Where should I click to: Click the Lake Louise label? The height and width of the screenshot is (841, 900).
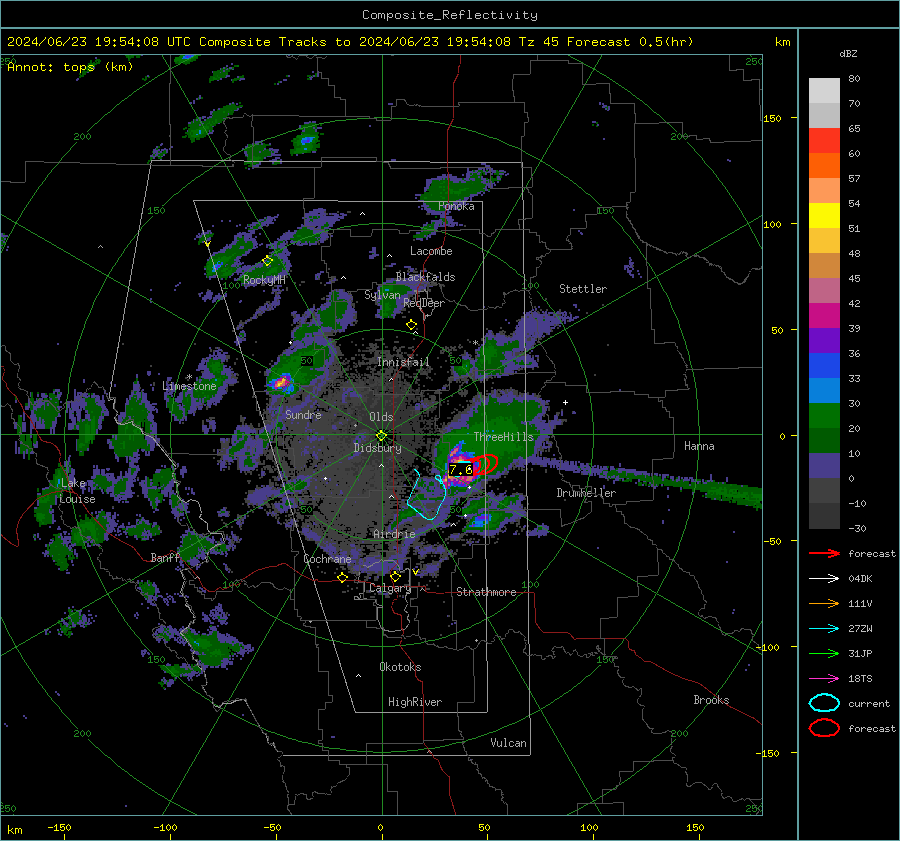click(77, 491)
